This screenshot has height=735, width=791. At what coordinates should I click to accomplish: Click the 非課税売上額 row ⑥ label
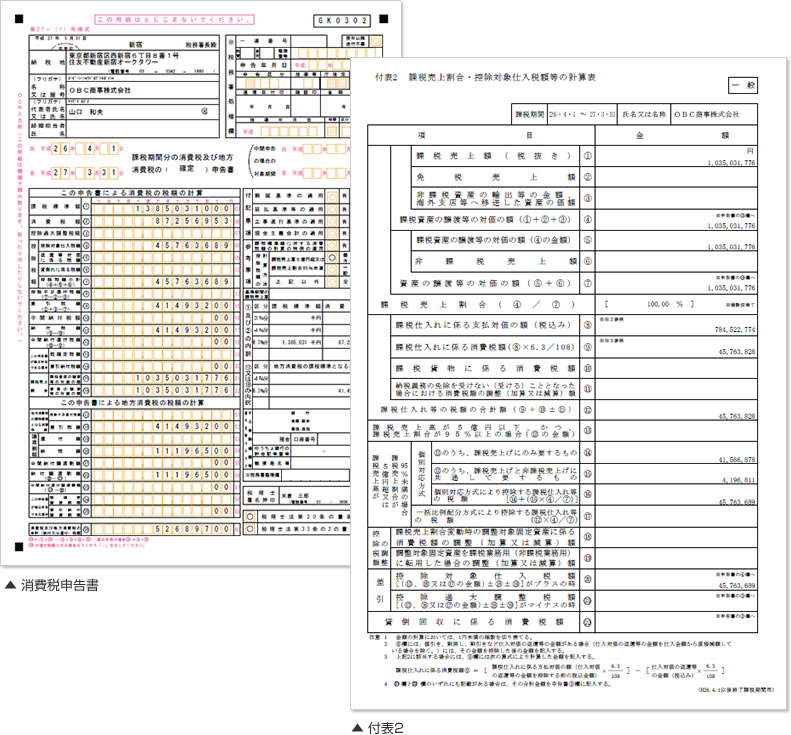[495, 261]
